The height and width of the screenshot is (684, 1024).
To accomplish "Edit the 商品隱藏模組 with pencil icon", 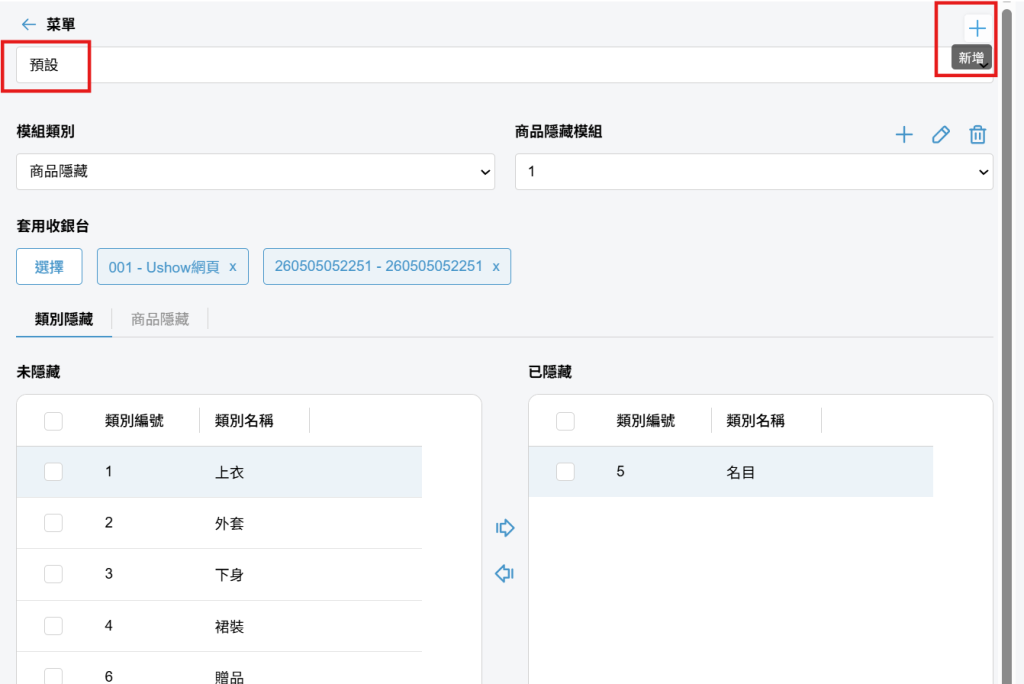I will [940, 135].
